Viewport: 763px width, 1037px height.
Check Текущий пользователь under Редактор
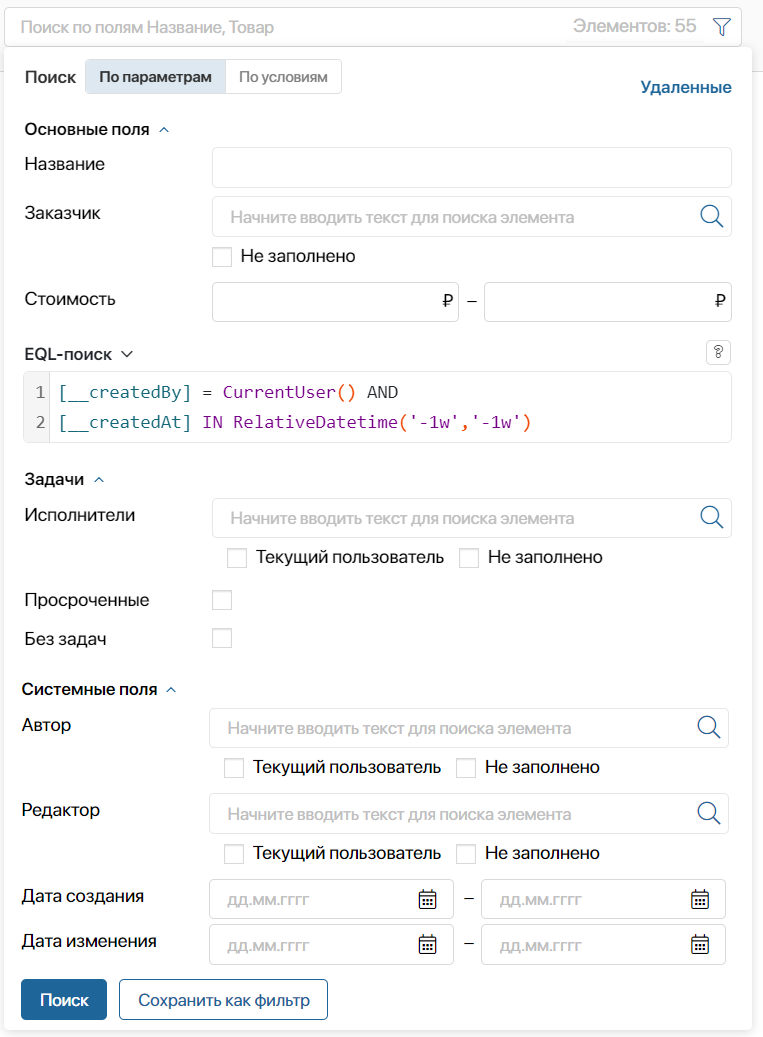[x=234, y=854]
